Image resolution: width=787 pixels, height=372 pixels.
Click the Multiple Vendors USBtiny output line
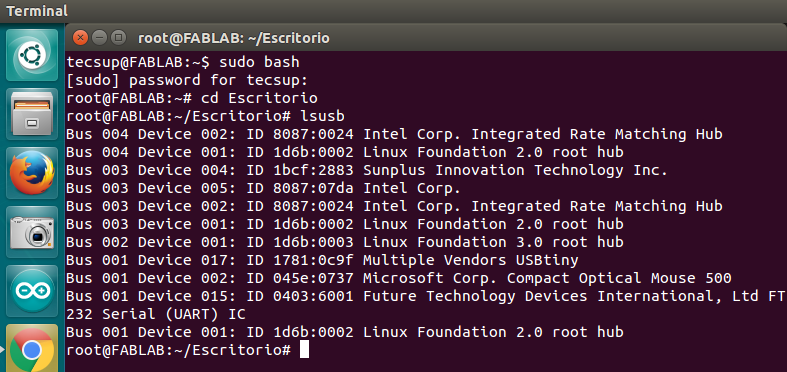tap(322, 260)
